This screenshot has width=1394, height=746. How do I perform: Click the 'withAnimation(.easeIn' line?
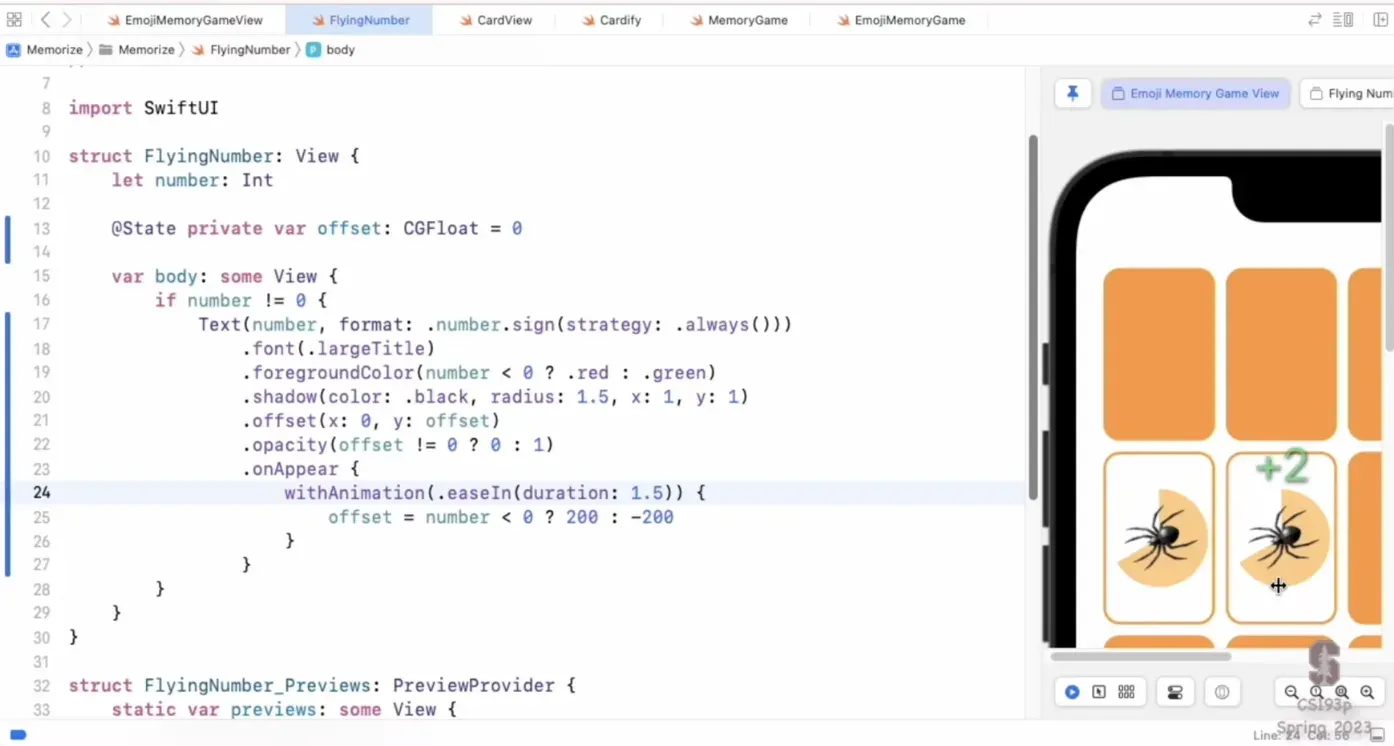click(x=495, y=492)
